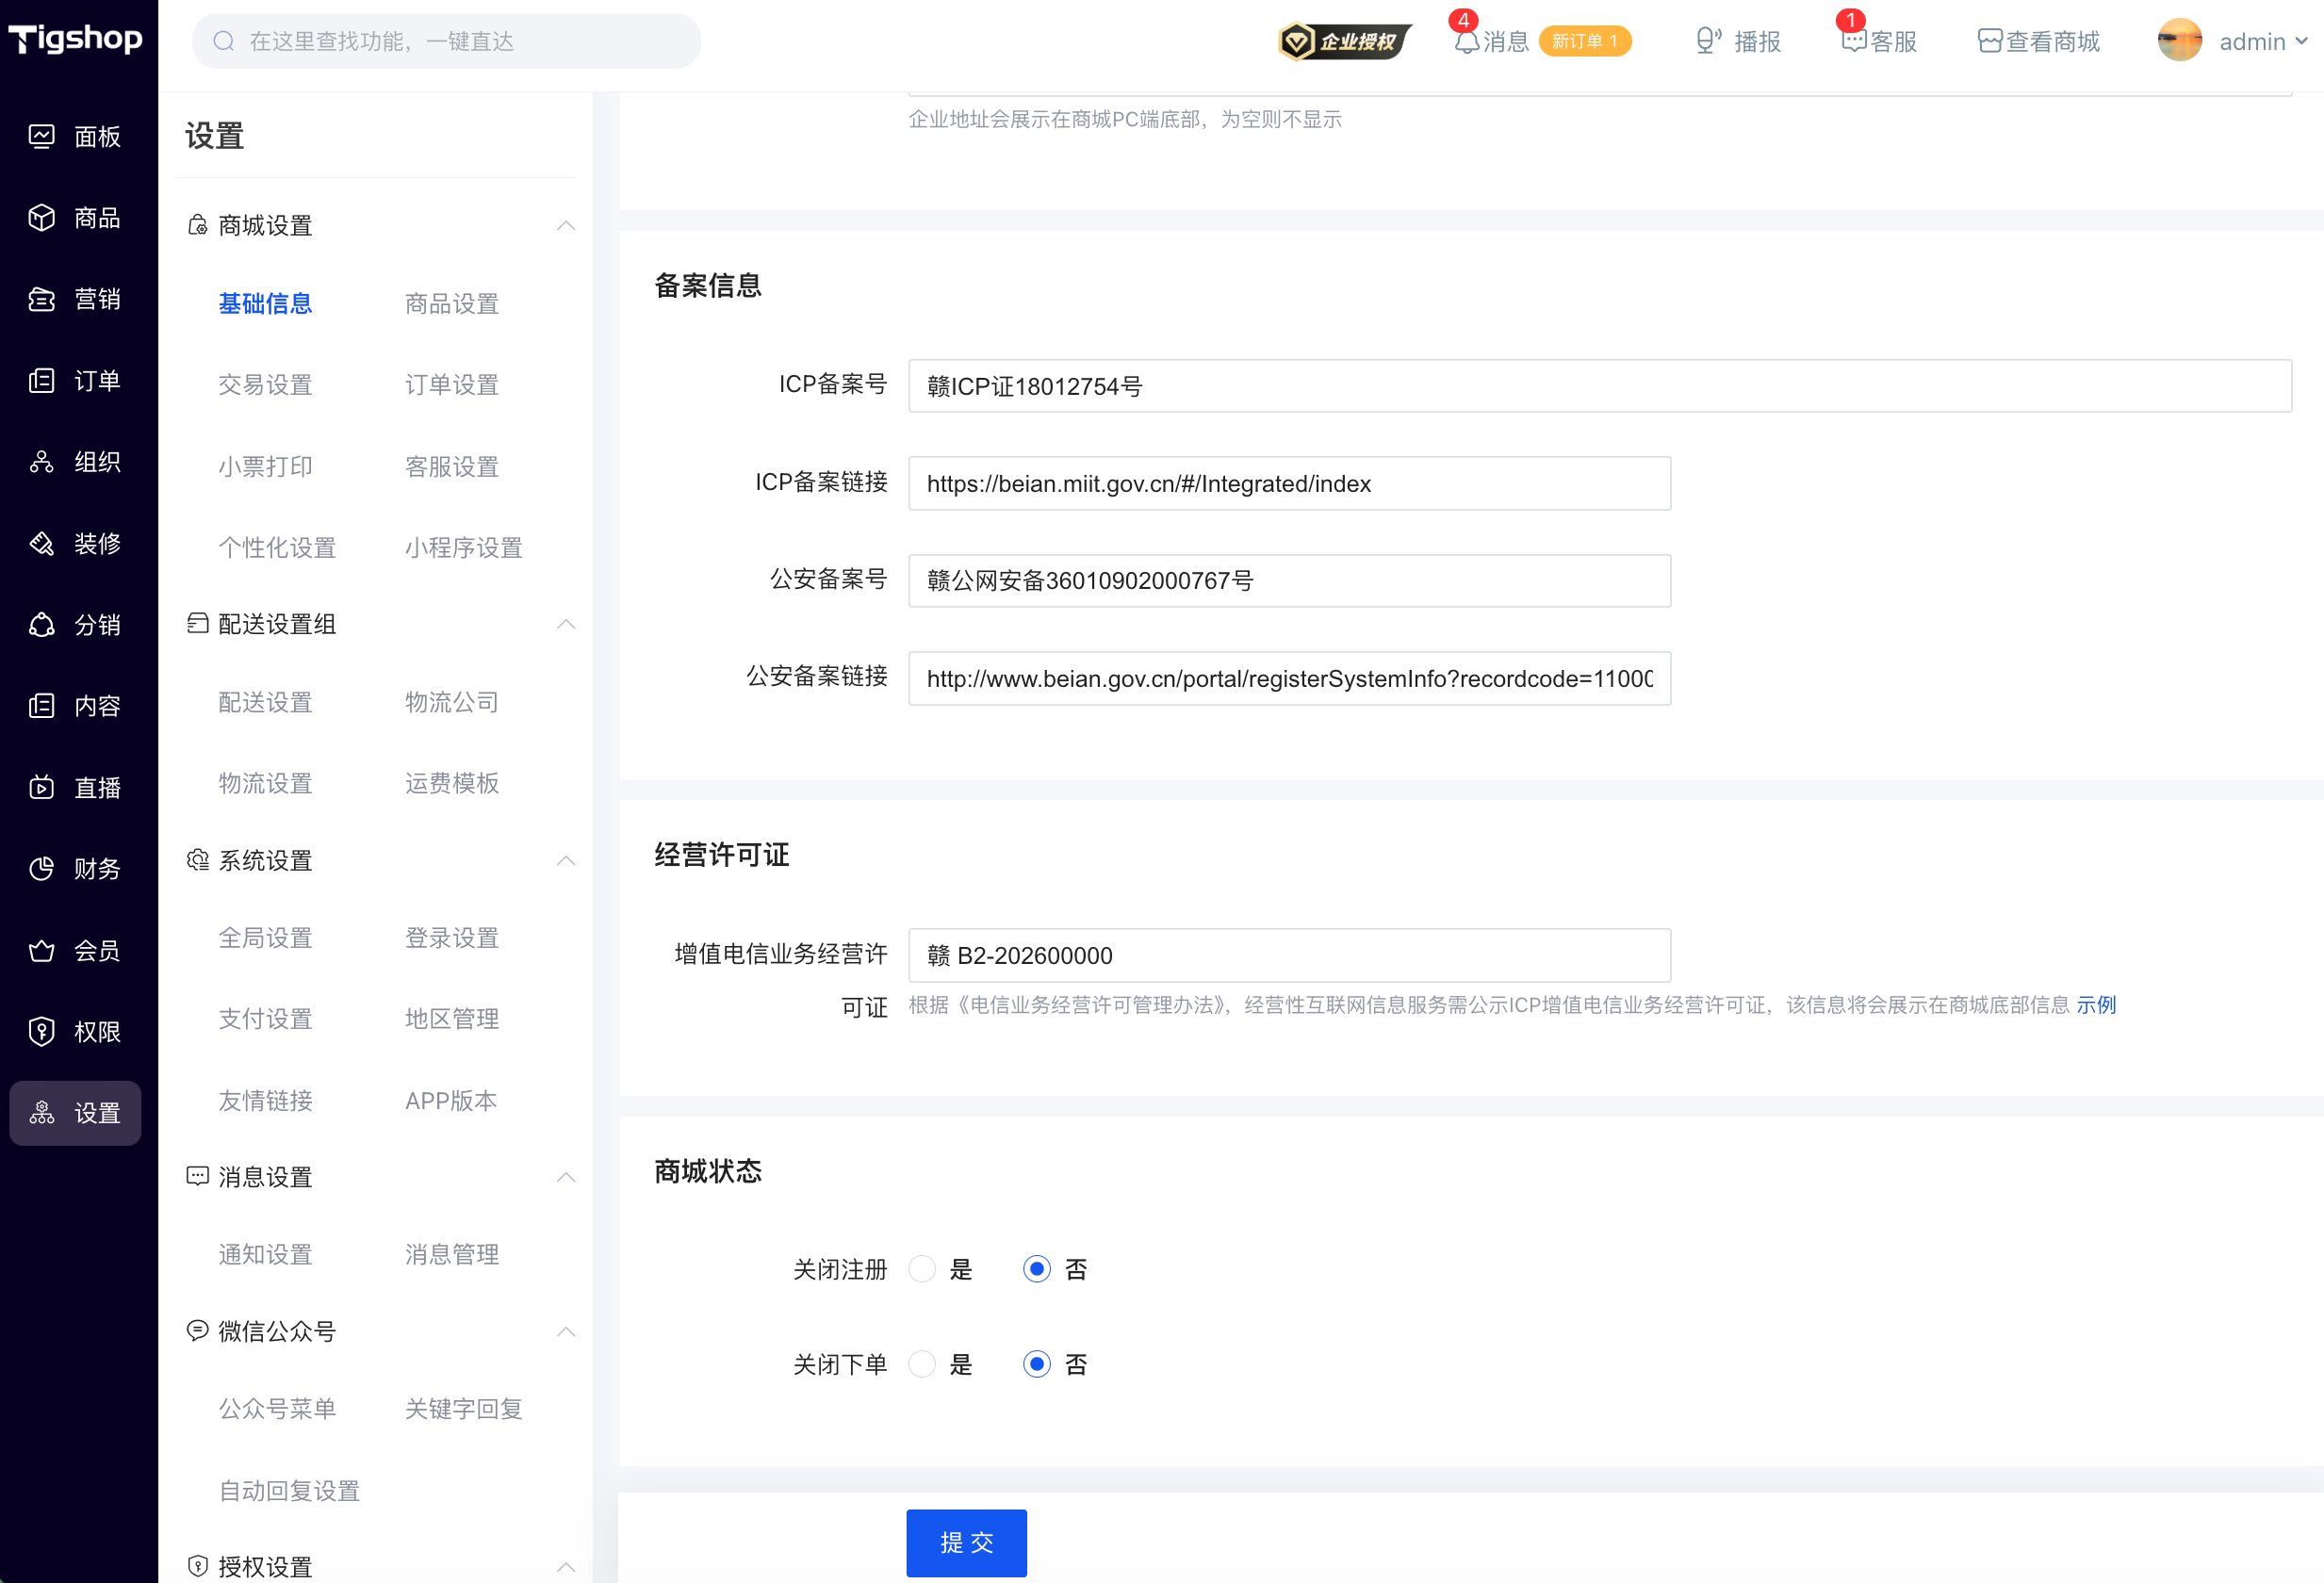The image size is (2324, 1583).
Task: Select 否 for 关闭下单
Action: click(1037, 1364)
